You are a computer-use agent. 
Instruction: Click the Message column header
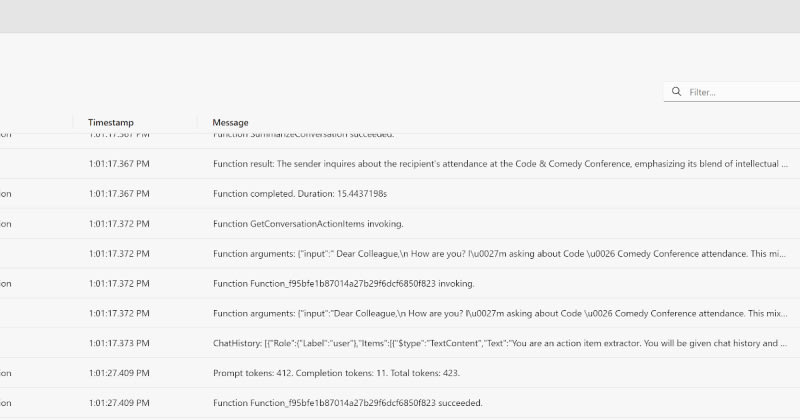(230, 122)
